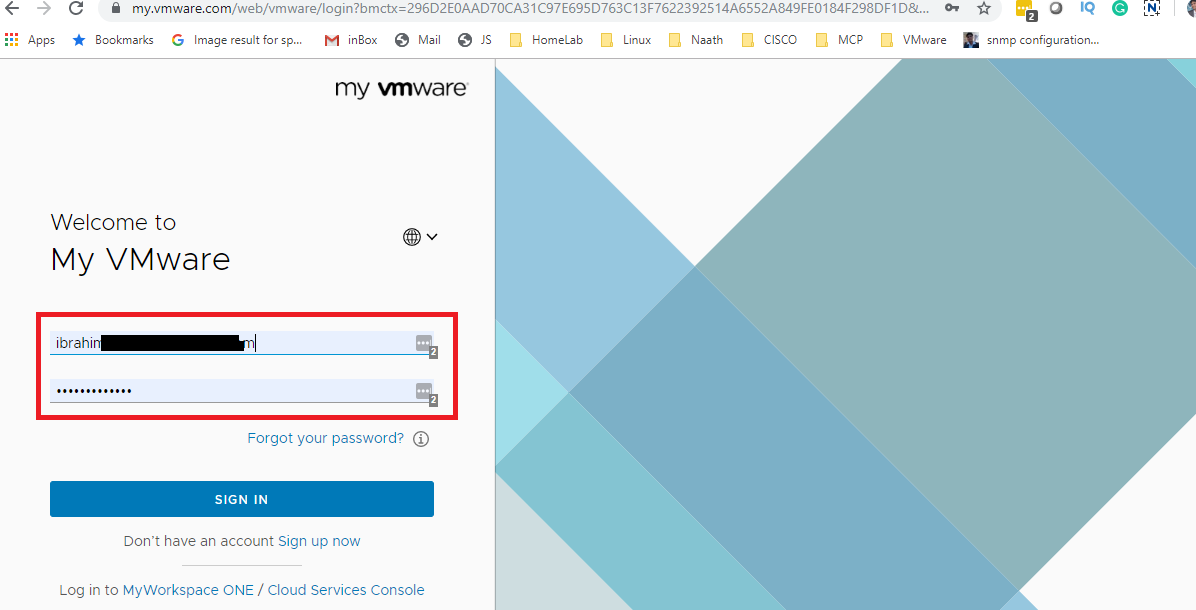Expand the CISCO bookmarks folder
Image resolution: width=1196 pixels, height=610 pixels.
(780, 39)
